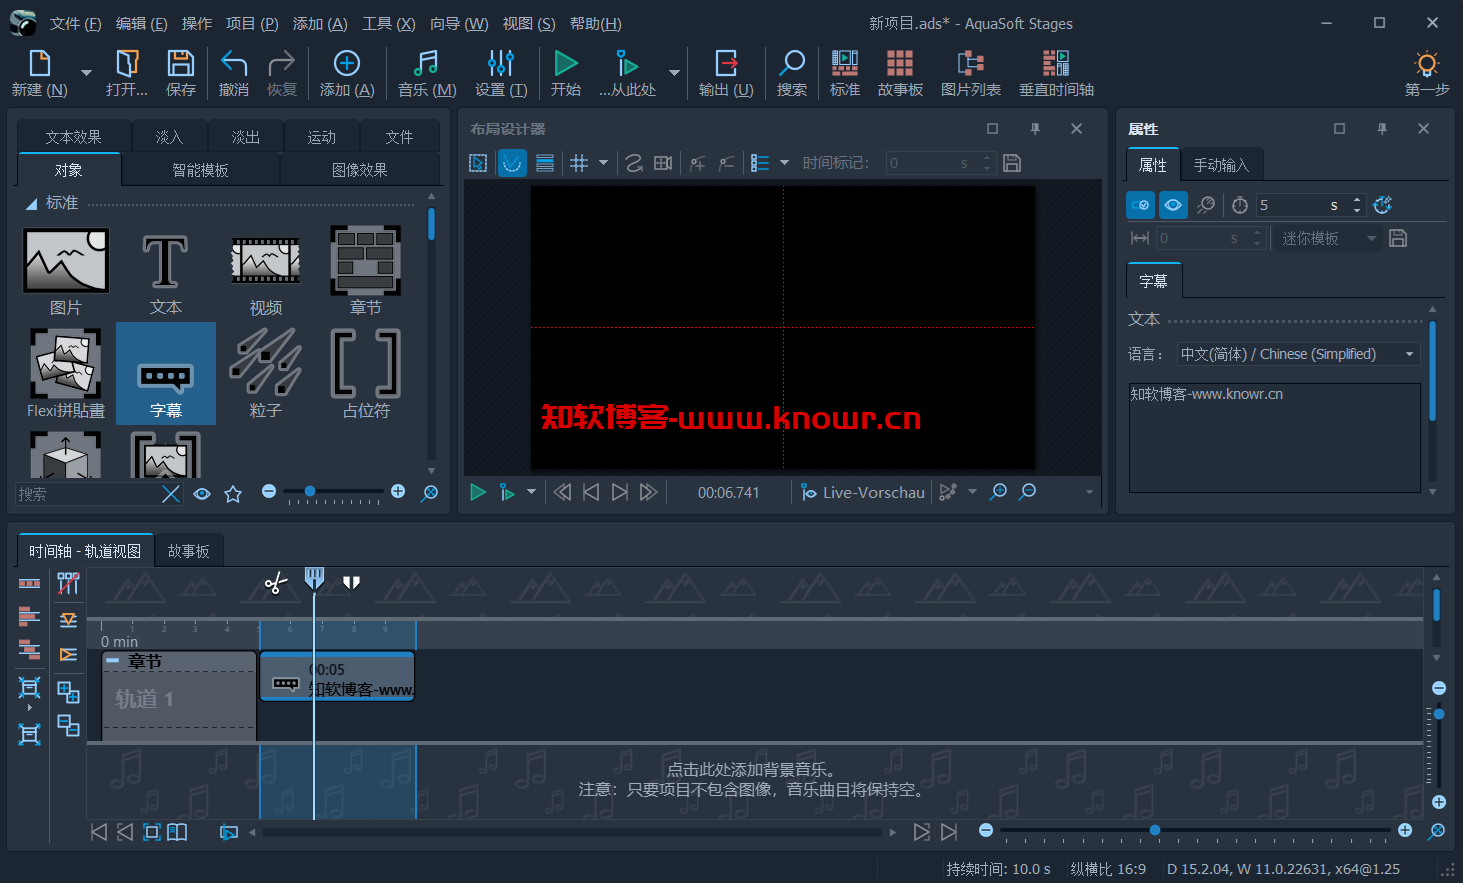
Task: Open the 文件 (F) menu
Action: [x=75, y=23]
